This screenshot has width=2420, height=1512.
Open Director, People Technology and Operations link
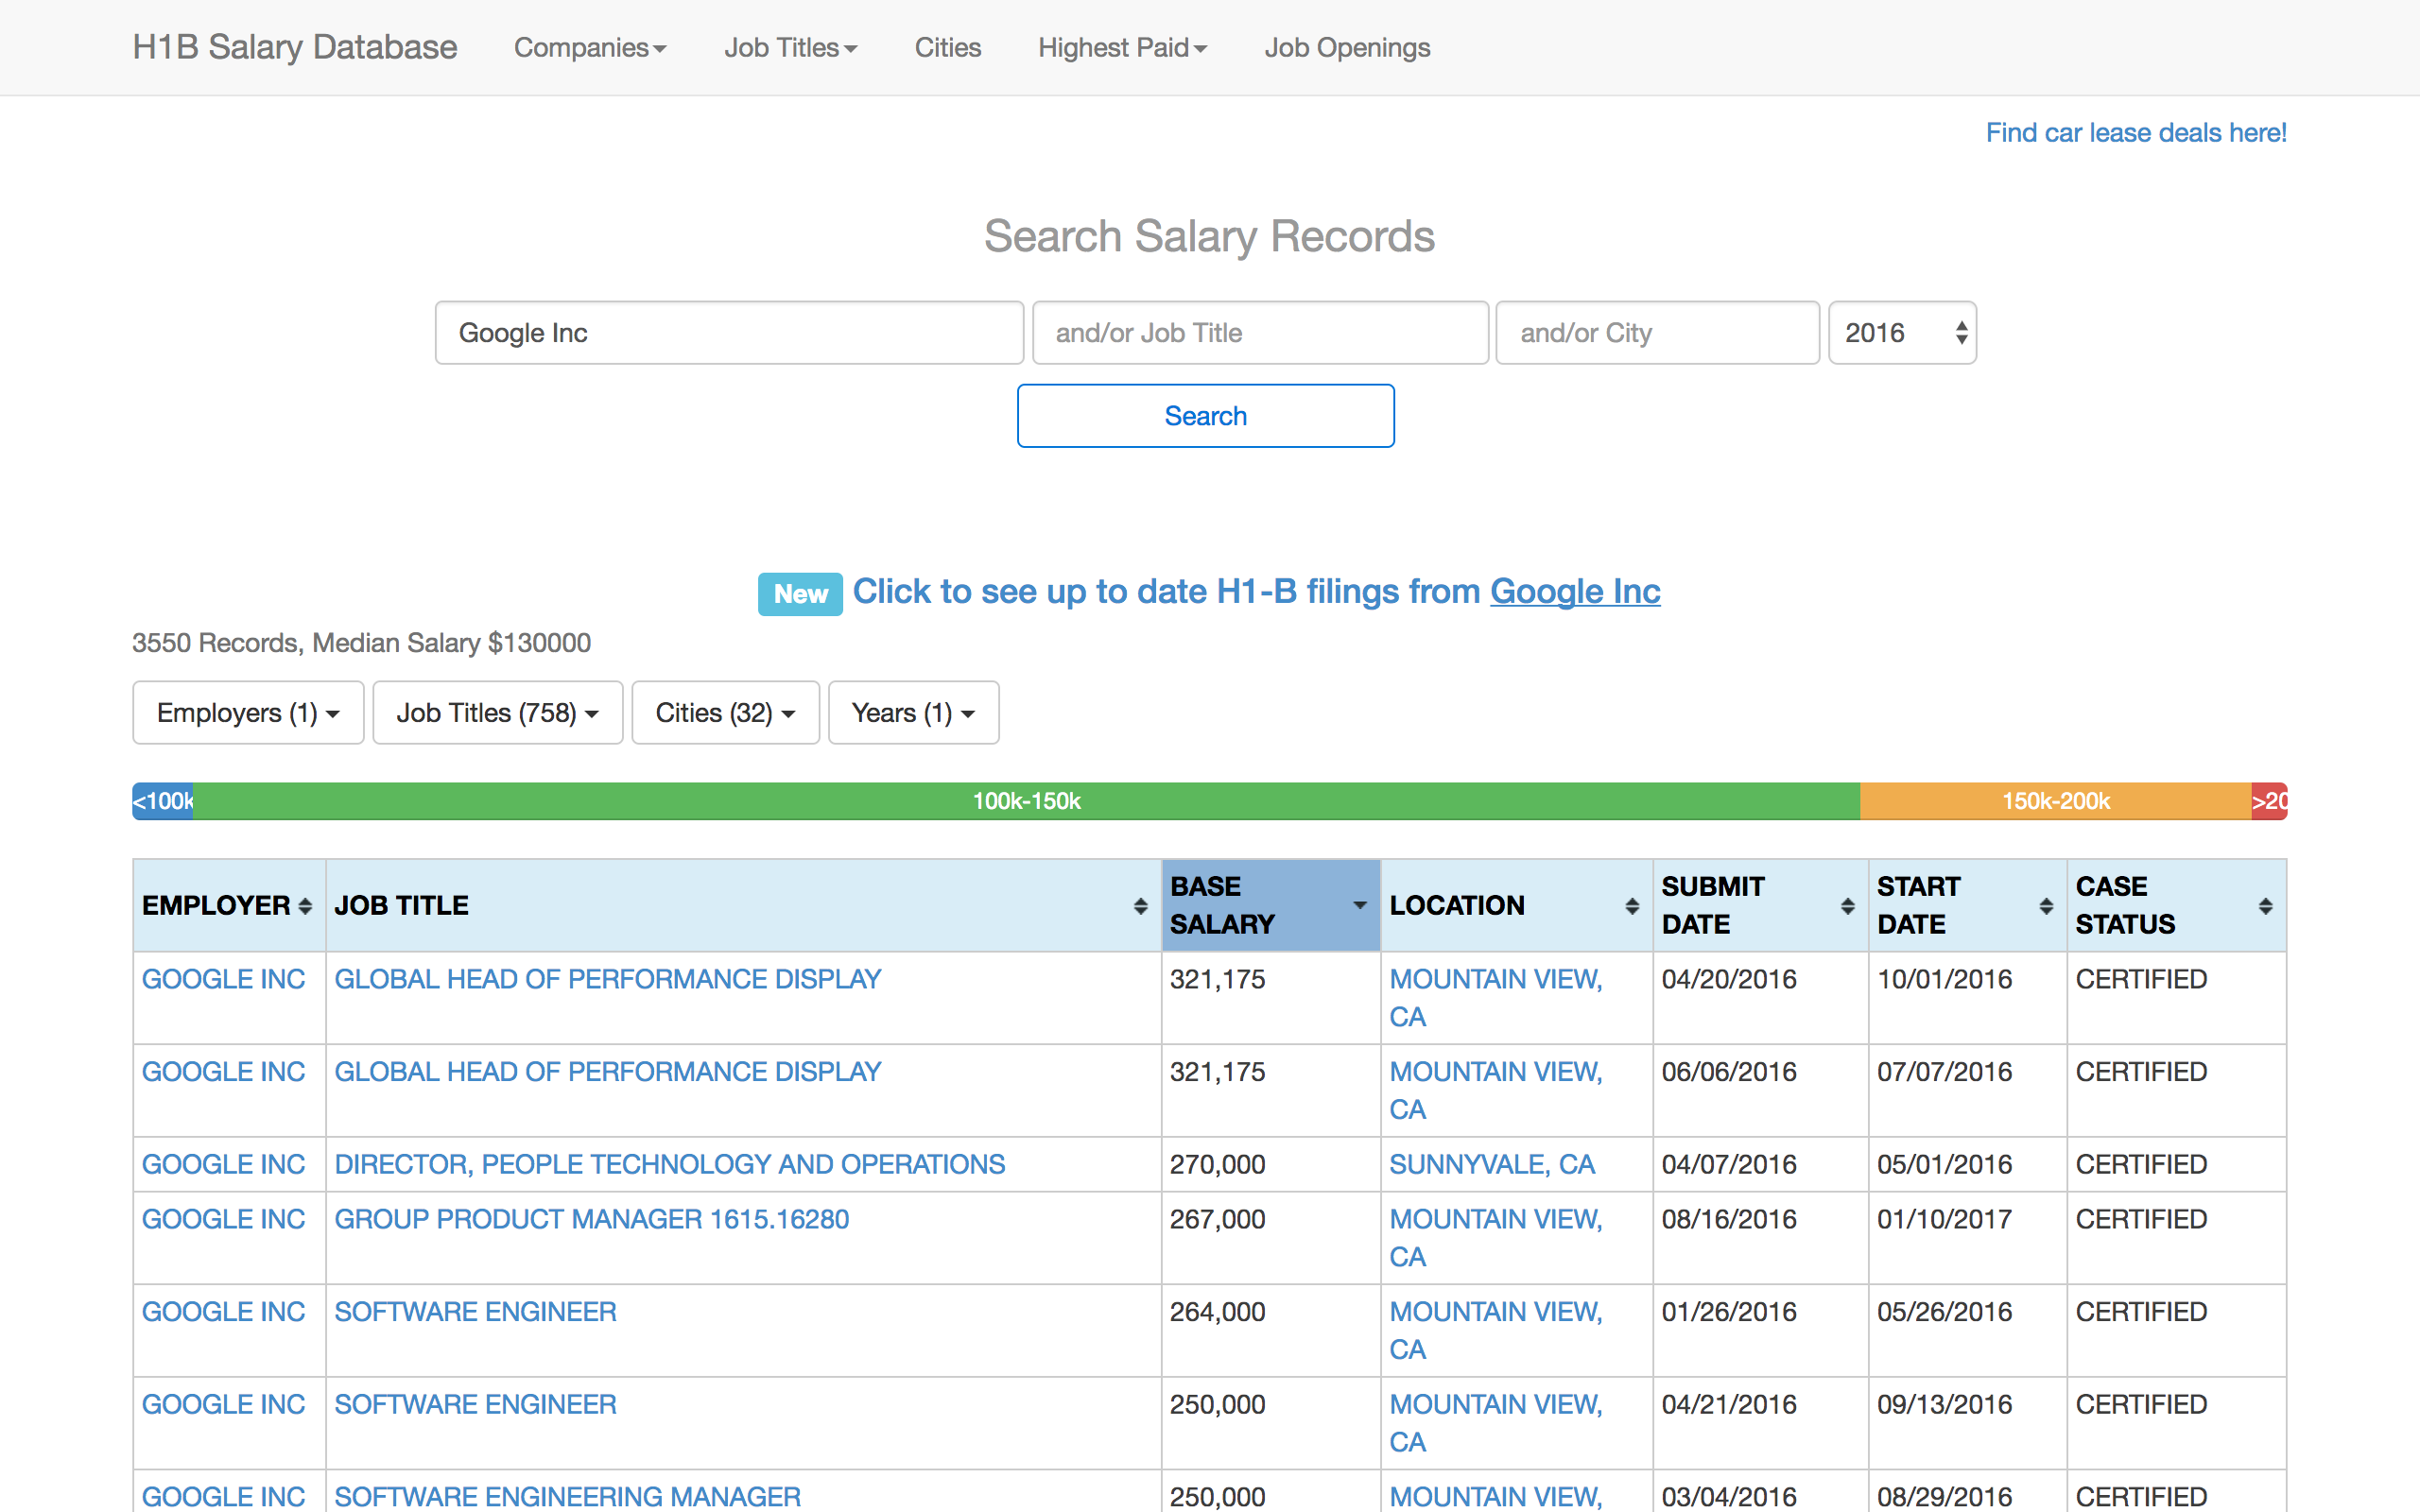click(670, 1164)
